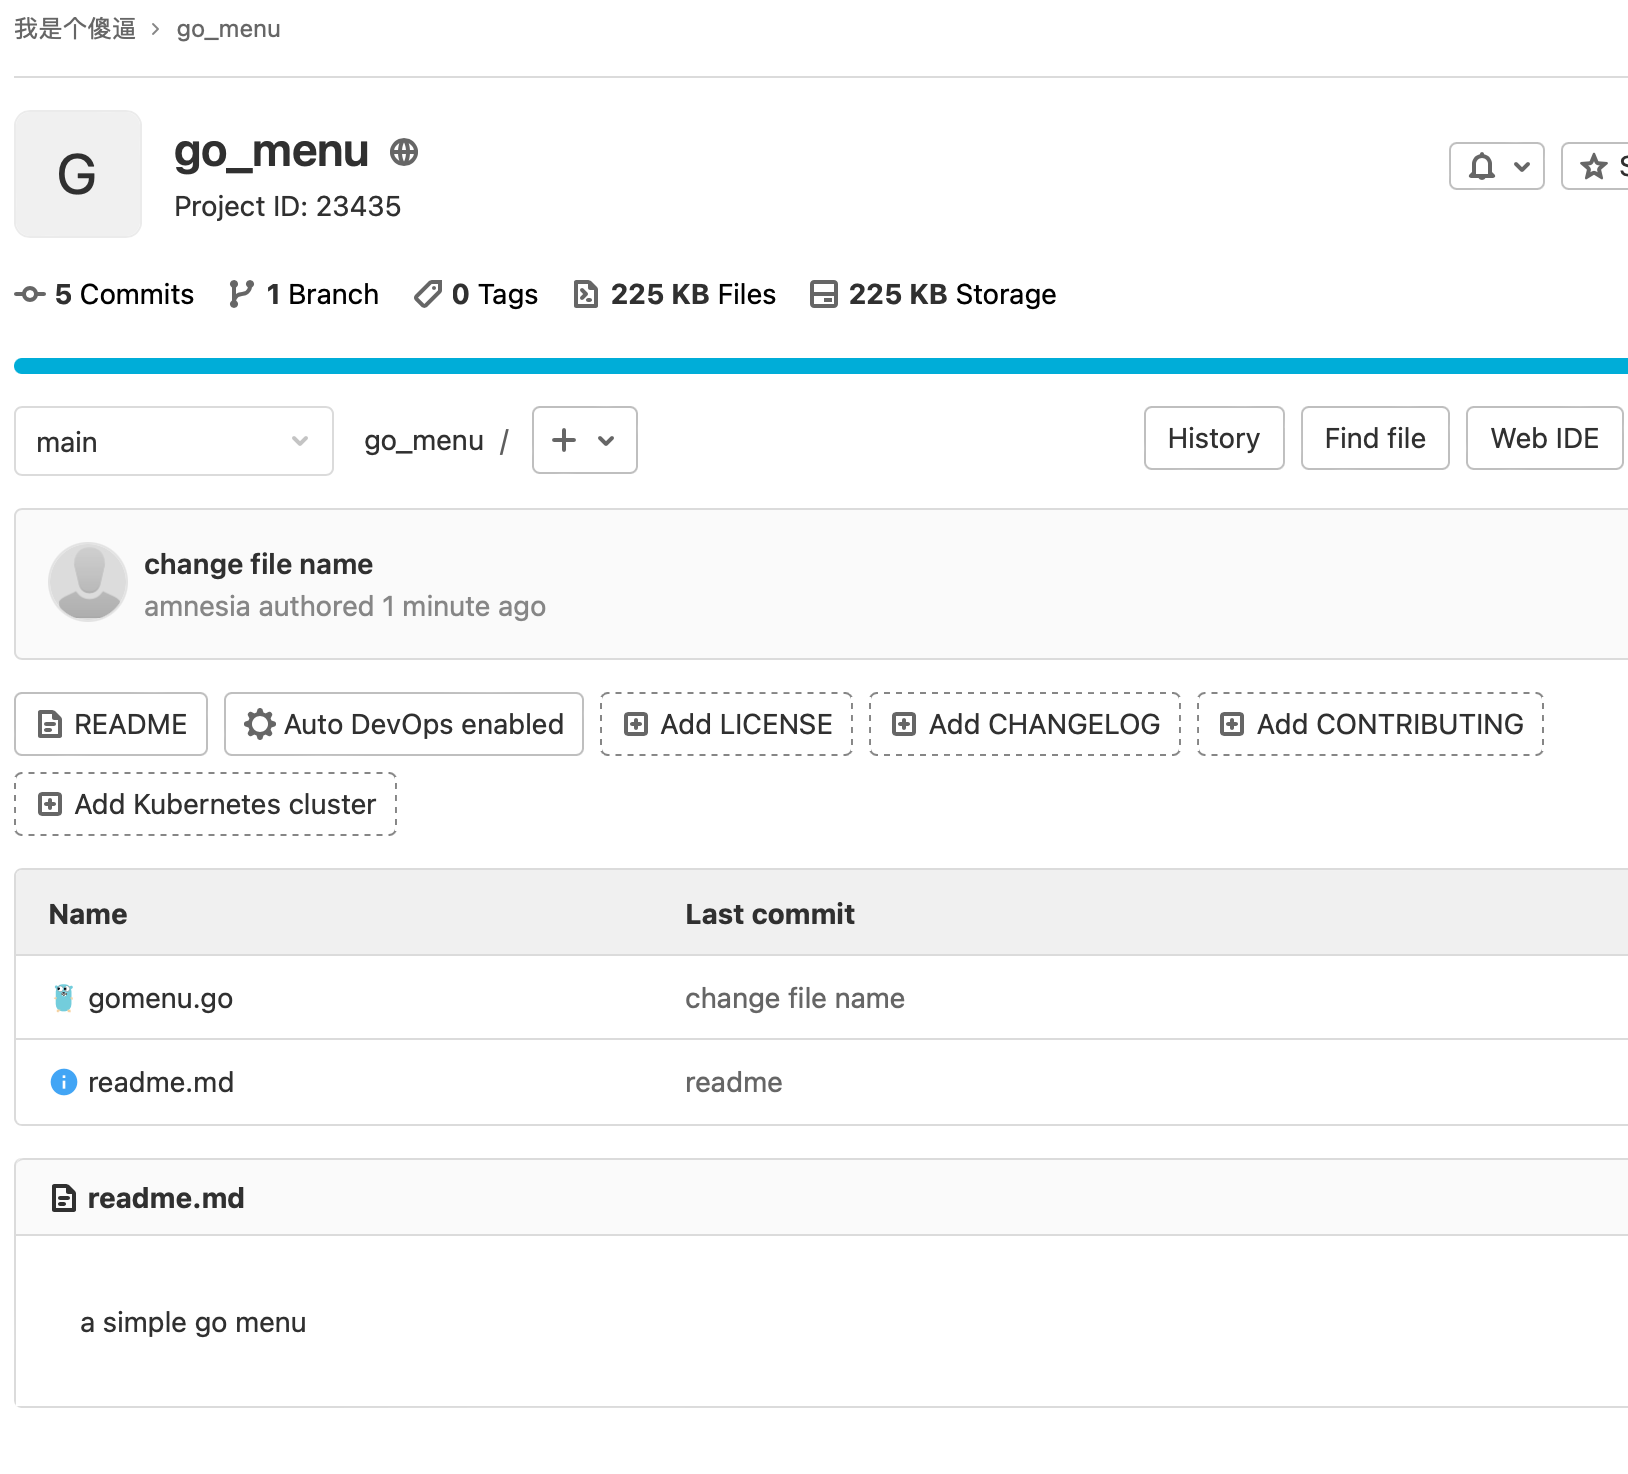This screenshot has width=1628, height=1474.
Task: View the 1 Branch link
Action: (304, 294)
